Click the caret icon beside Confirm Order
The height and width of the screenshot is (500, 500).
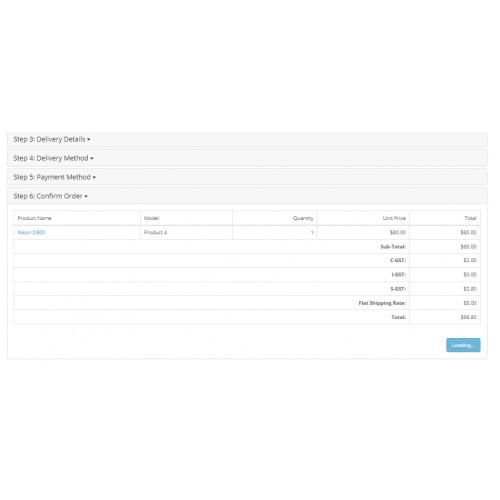click(86, 197)
